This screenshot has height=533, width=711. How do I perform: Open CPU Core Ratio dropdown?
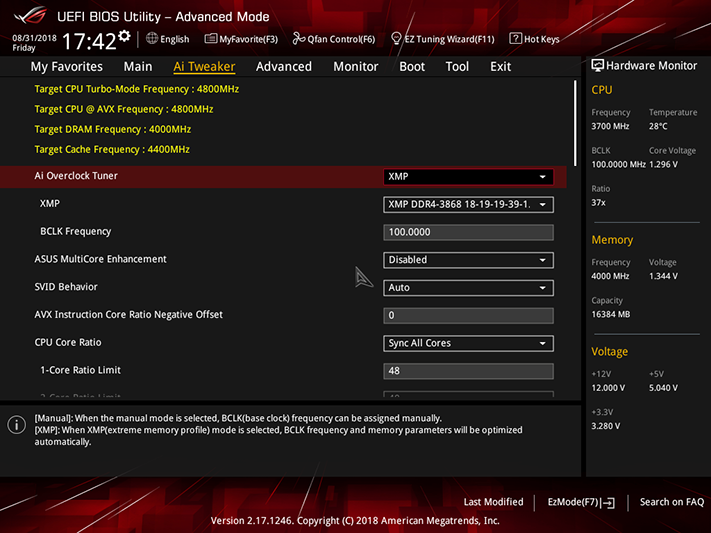click(468, 343)
